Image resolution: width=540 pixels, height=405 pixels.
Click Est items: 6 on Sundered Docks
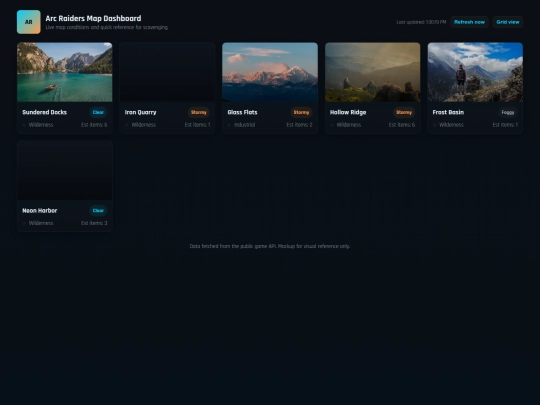point(94,125)
